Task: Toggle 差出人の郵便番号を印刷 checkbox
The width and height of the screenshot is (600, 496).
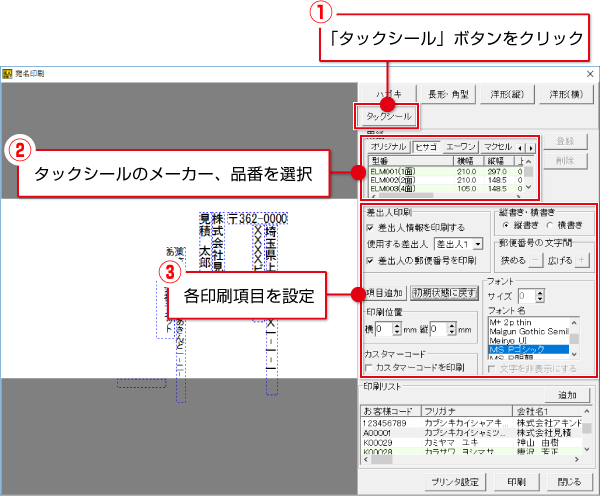Action: tap(370, 261)
